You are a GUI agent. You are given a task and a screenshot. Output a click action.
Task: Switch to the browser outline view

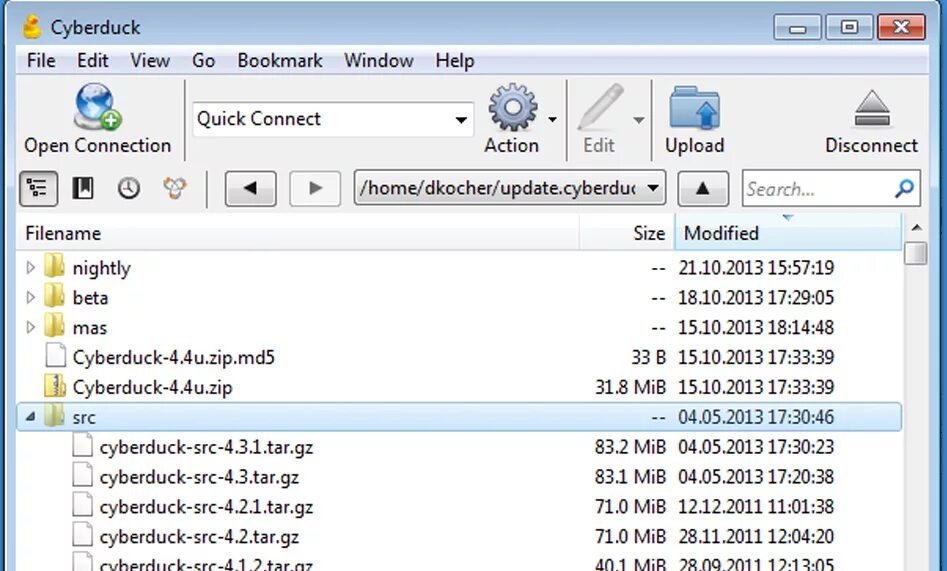pyautogui.click(x=38, y=189)
